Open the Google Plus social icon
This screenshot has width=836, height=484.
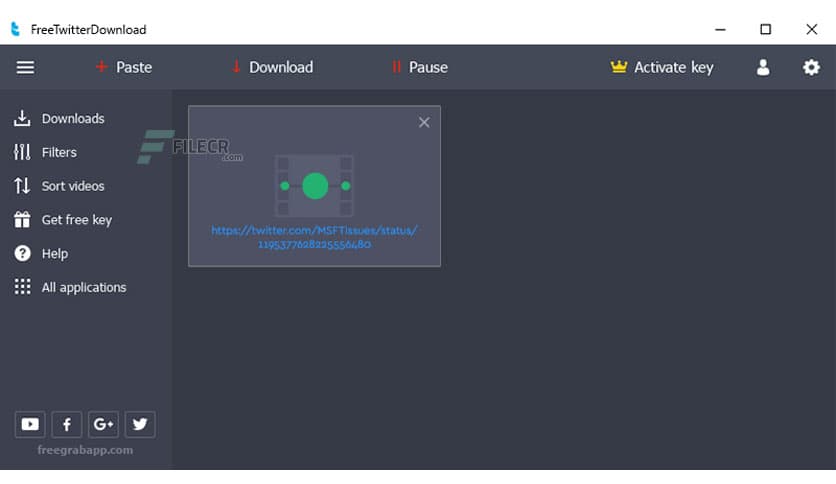pyautogui.click(x=103, y=424)
